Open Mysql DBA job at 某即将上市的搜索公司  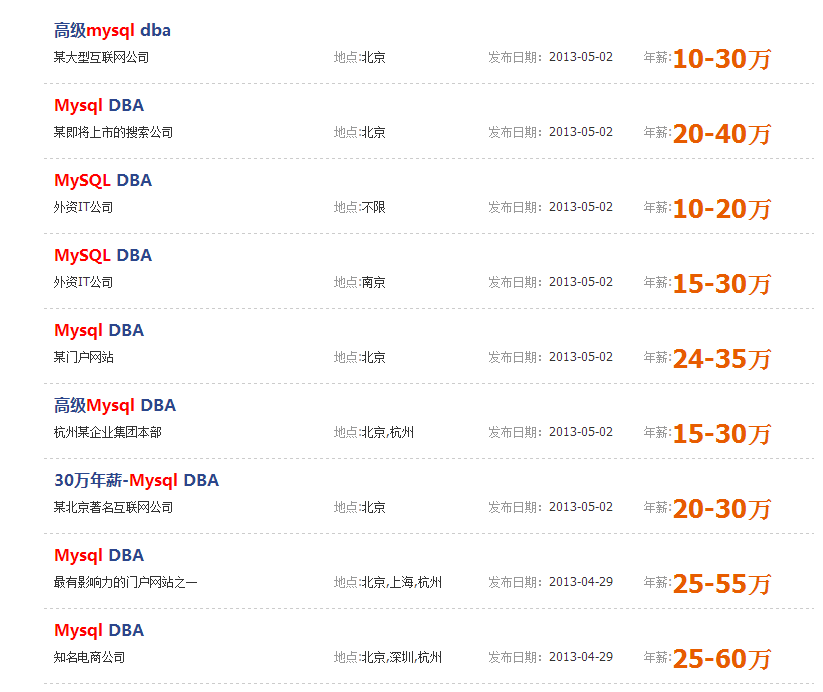coord(99,106)
